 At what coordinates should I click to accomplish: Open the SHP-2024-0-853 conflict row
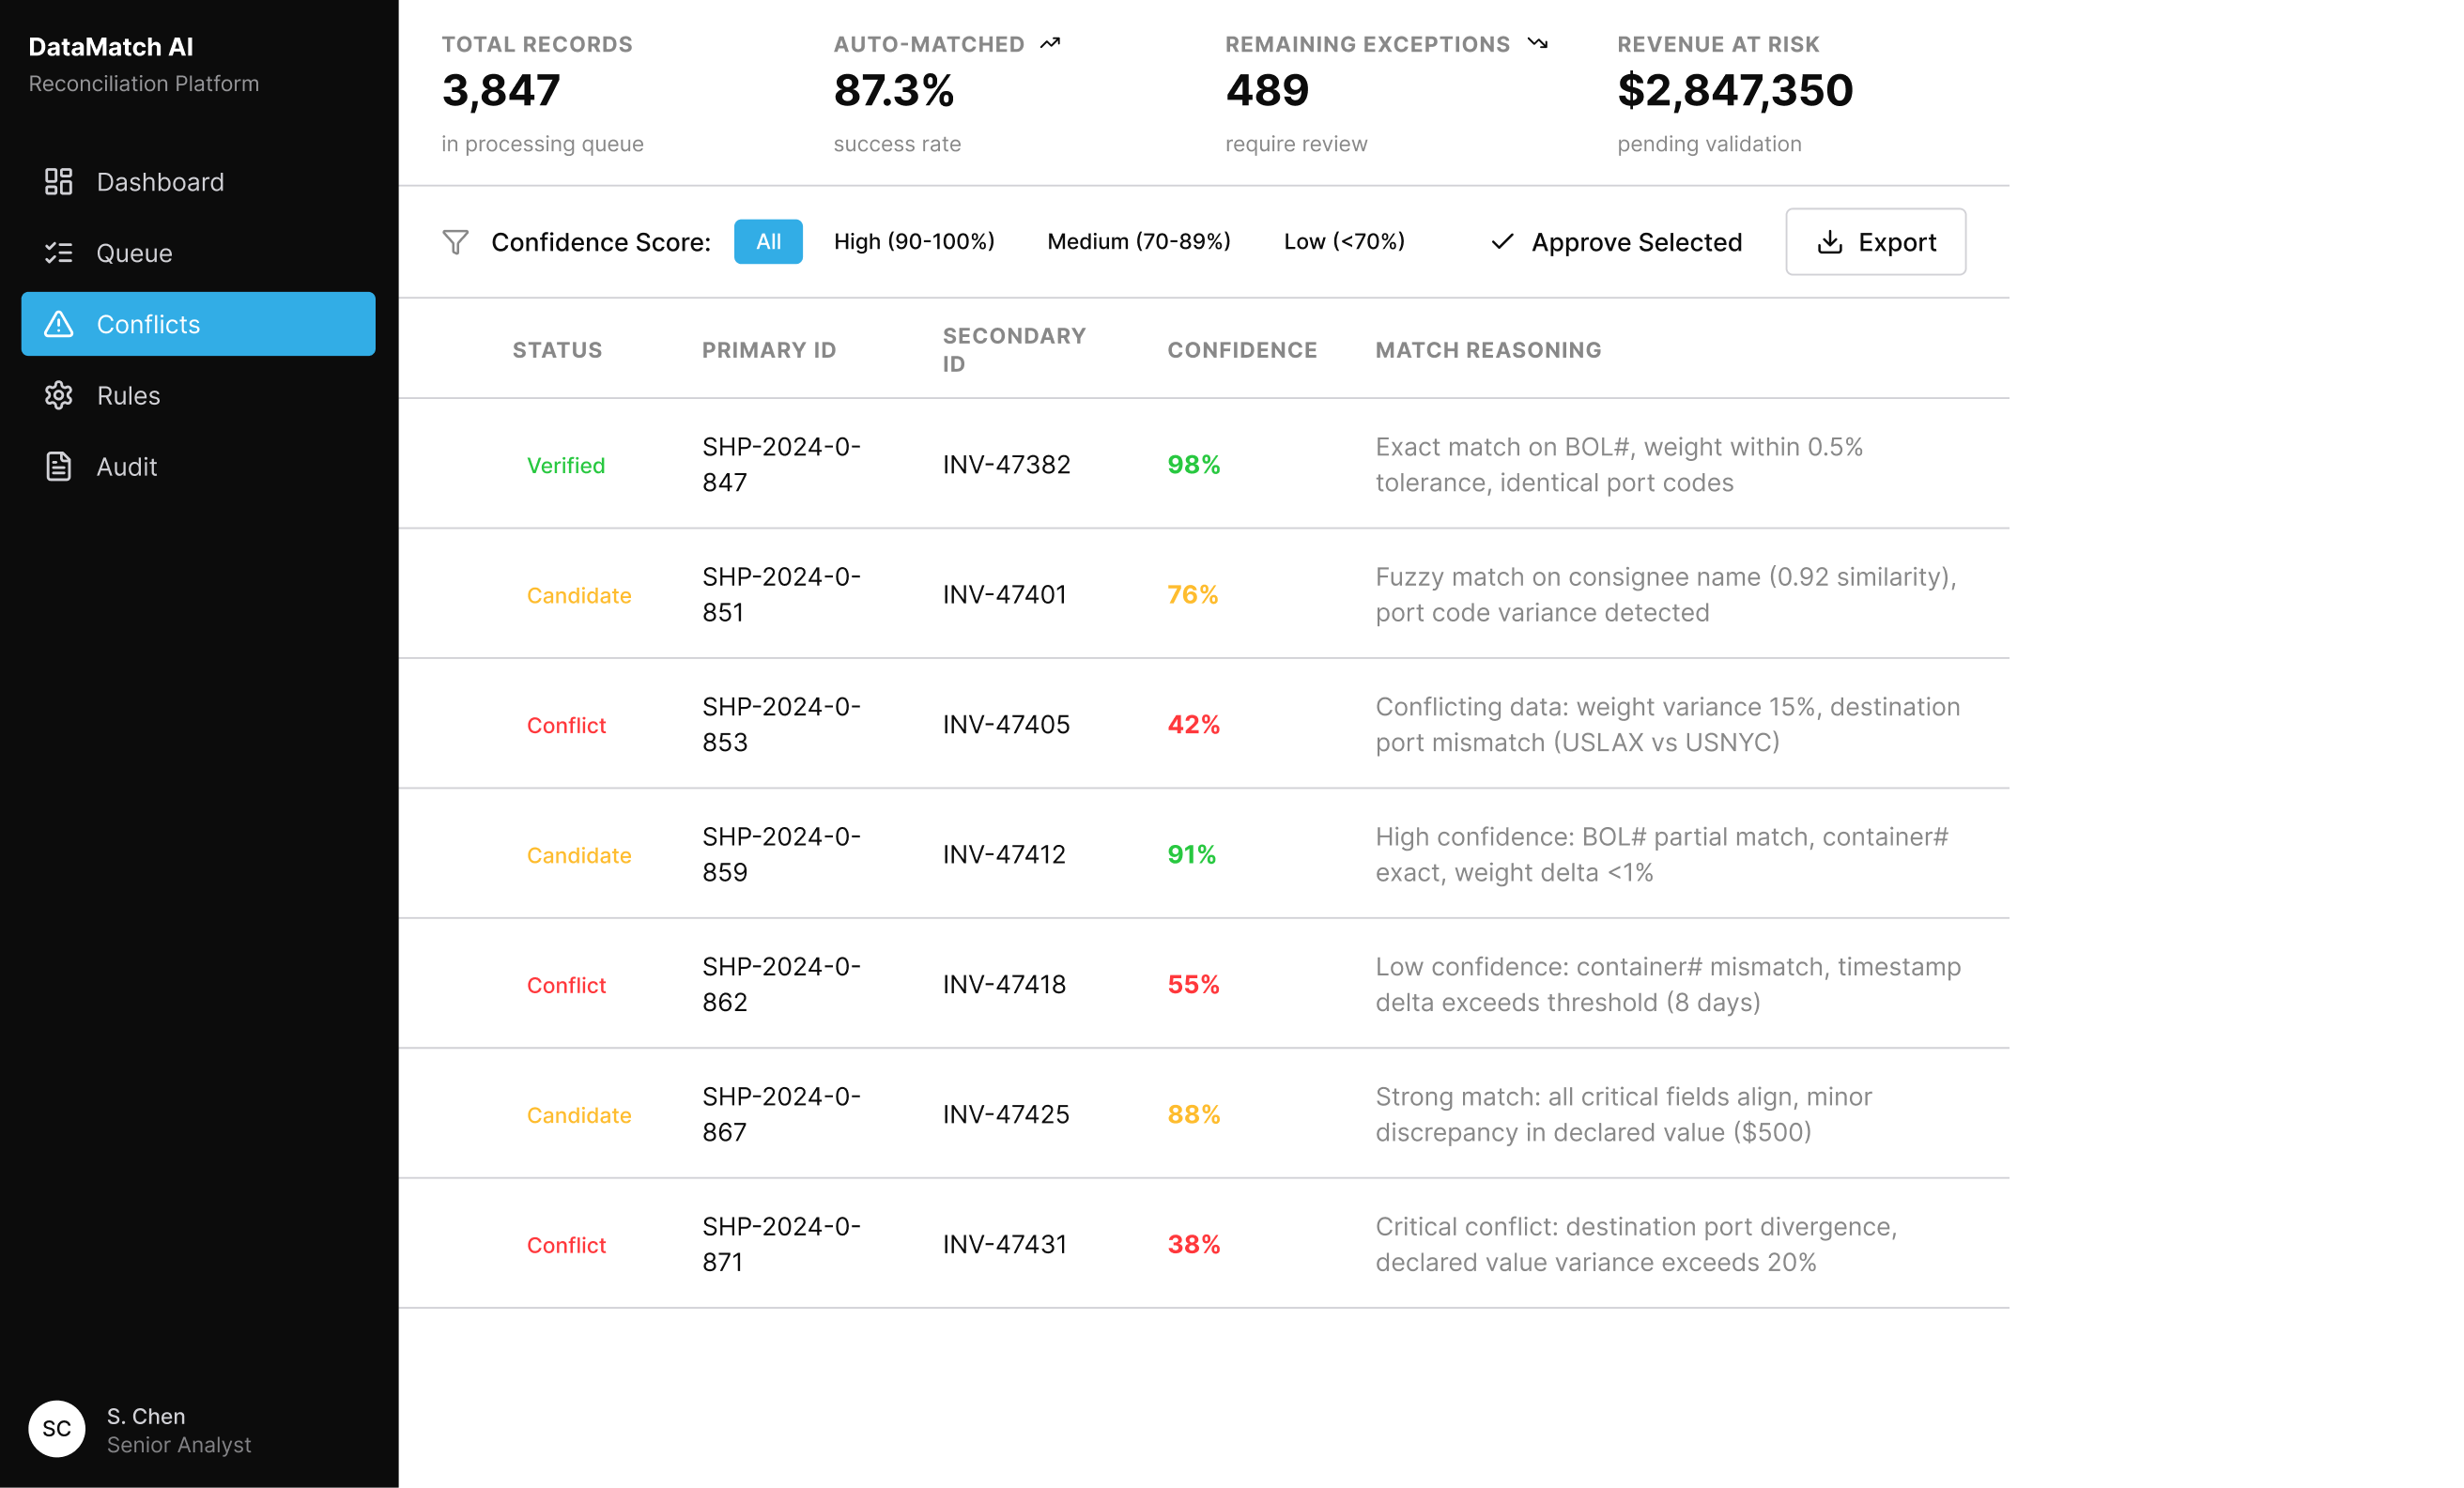pyautogui.click(x=781, y=724)
